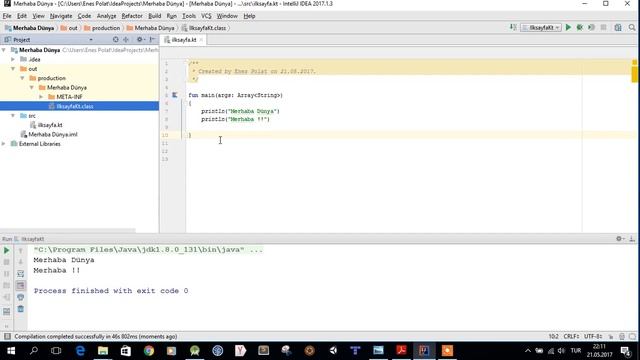Click the cursor position 10:2 indicator
This screenshot has height=360, width=640.
(x=553, y=337)
